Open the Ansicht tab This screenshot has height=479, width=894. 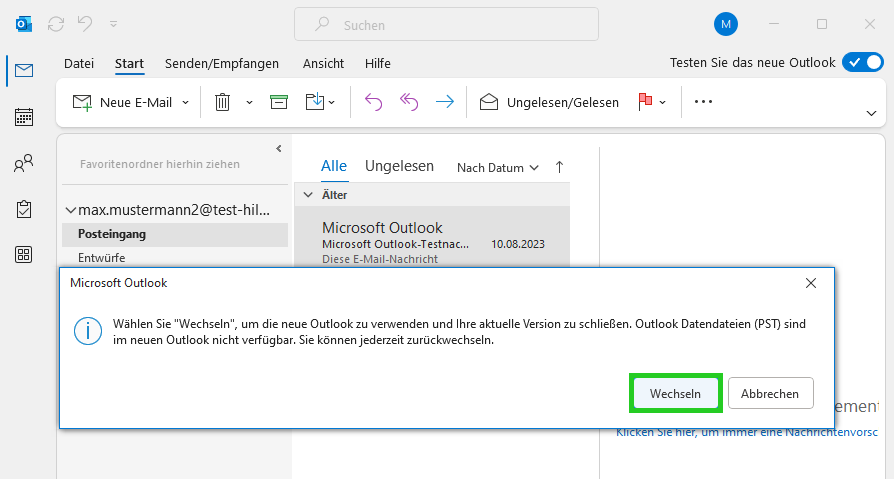[323, 63]
